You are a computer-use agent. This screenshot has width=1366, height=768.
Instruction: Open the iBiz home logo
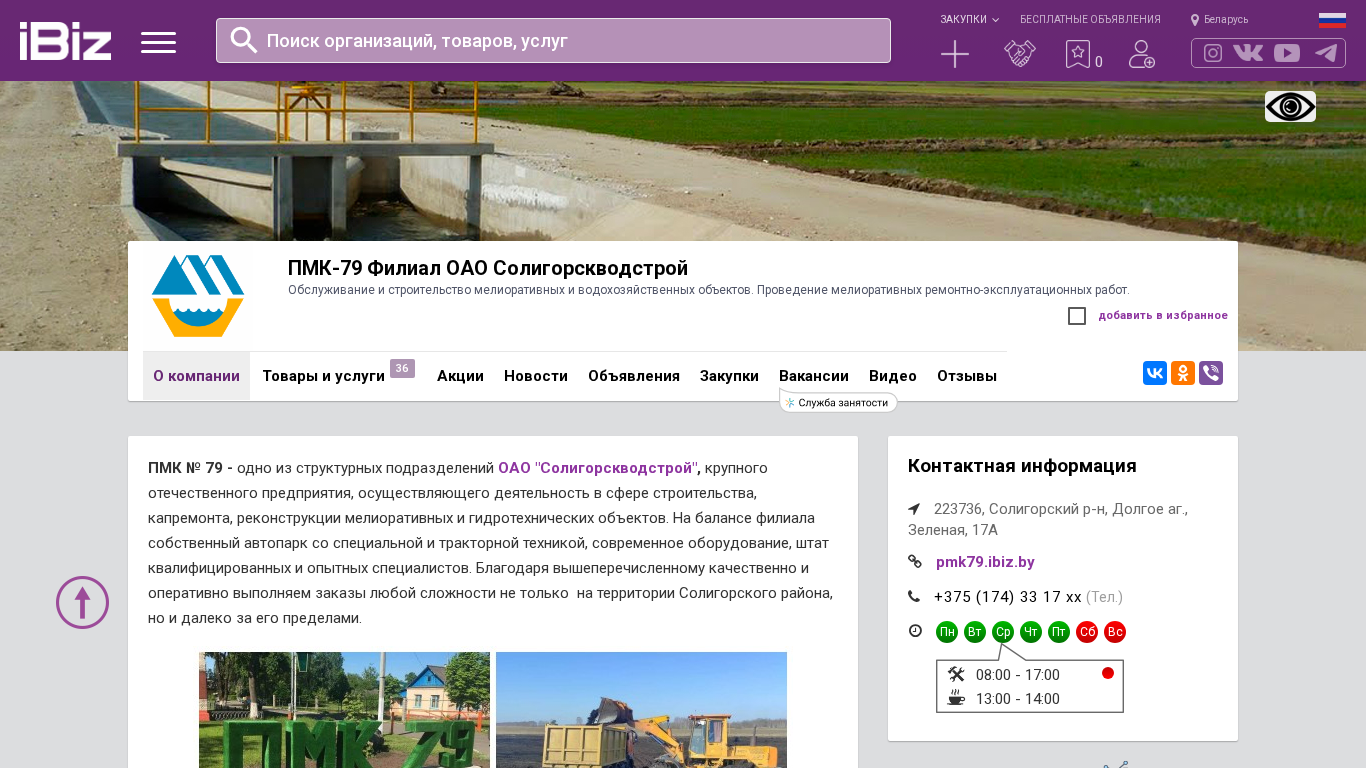65,41
